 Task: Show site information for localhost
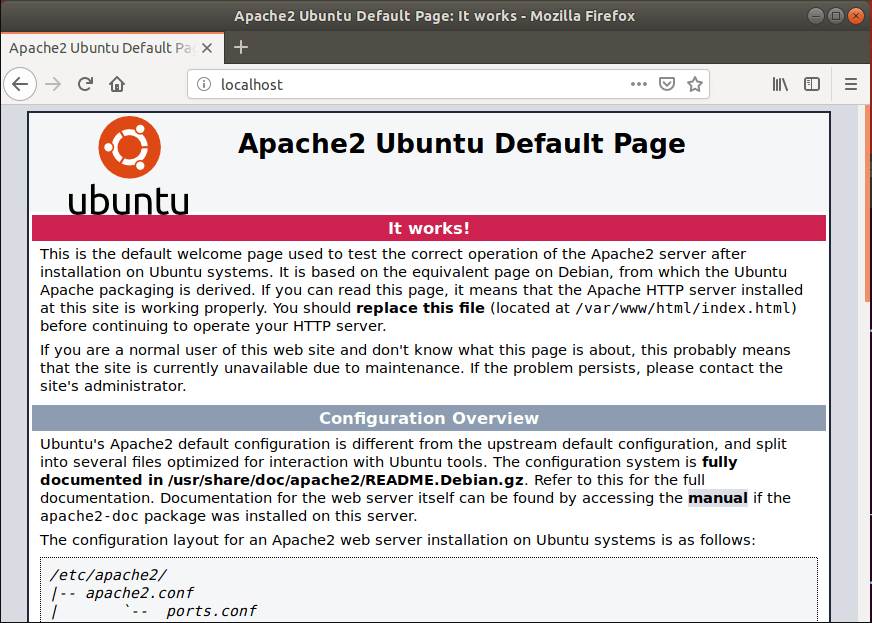tap(204, 85)
